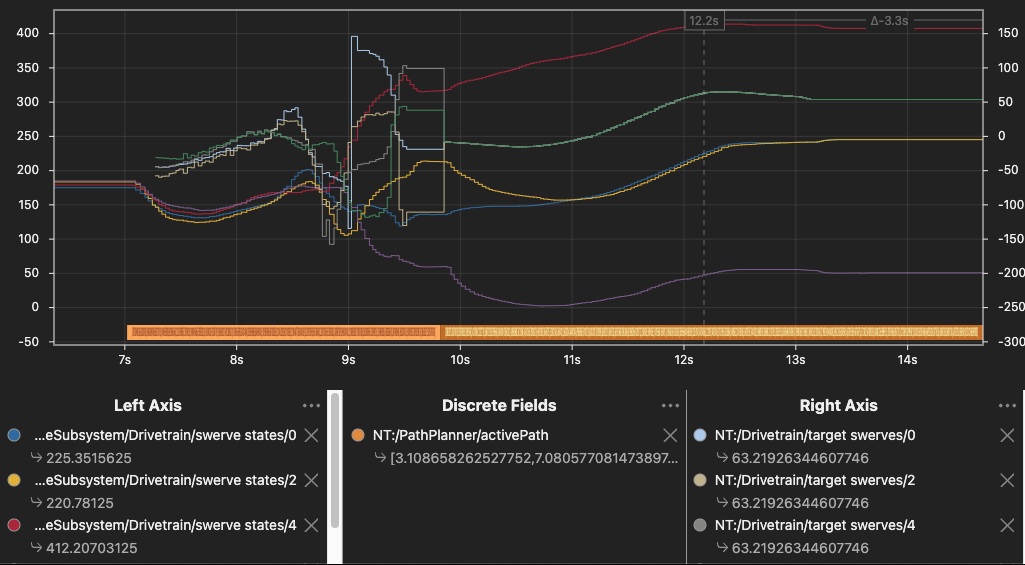Click the value 225.3515625
This screenshot has width=1025, height=565.
pyautogui.click(x=88, y=458)
